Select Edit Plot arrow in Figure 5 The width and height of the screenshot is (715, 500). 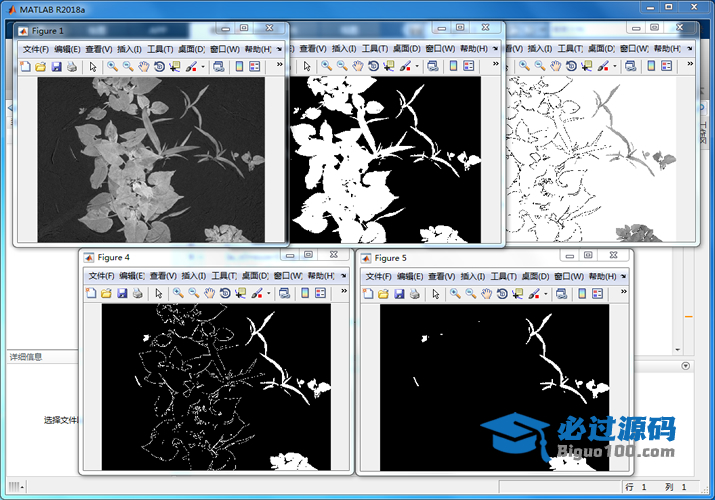(436, 294)
